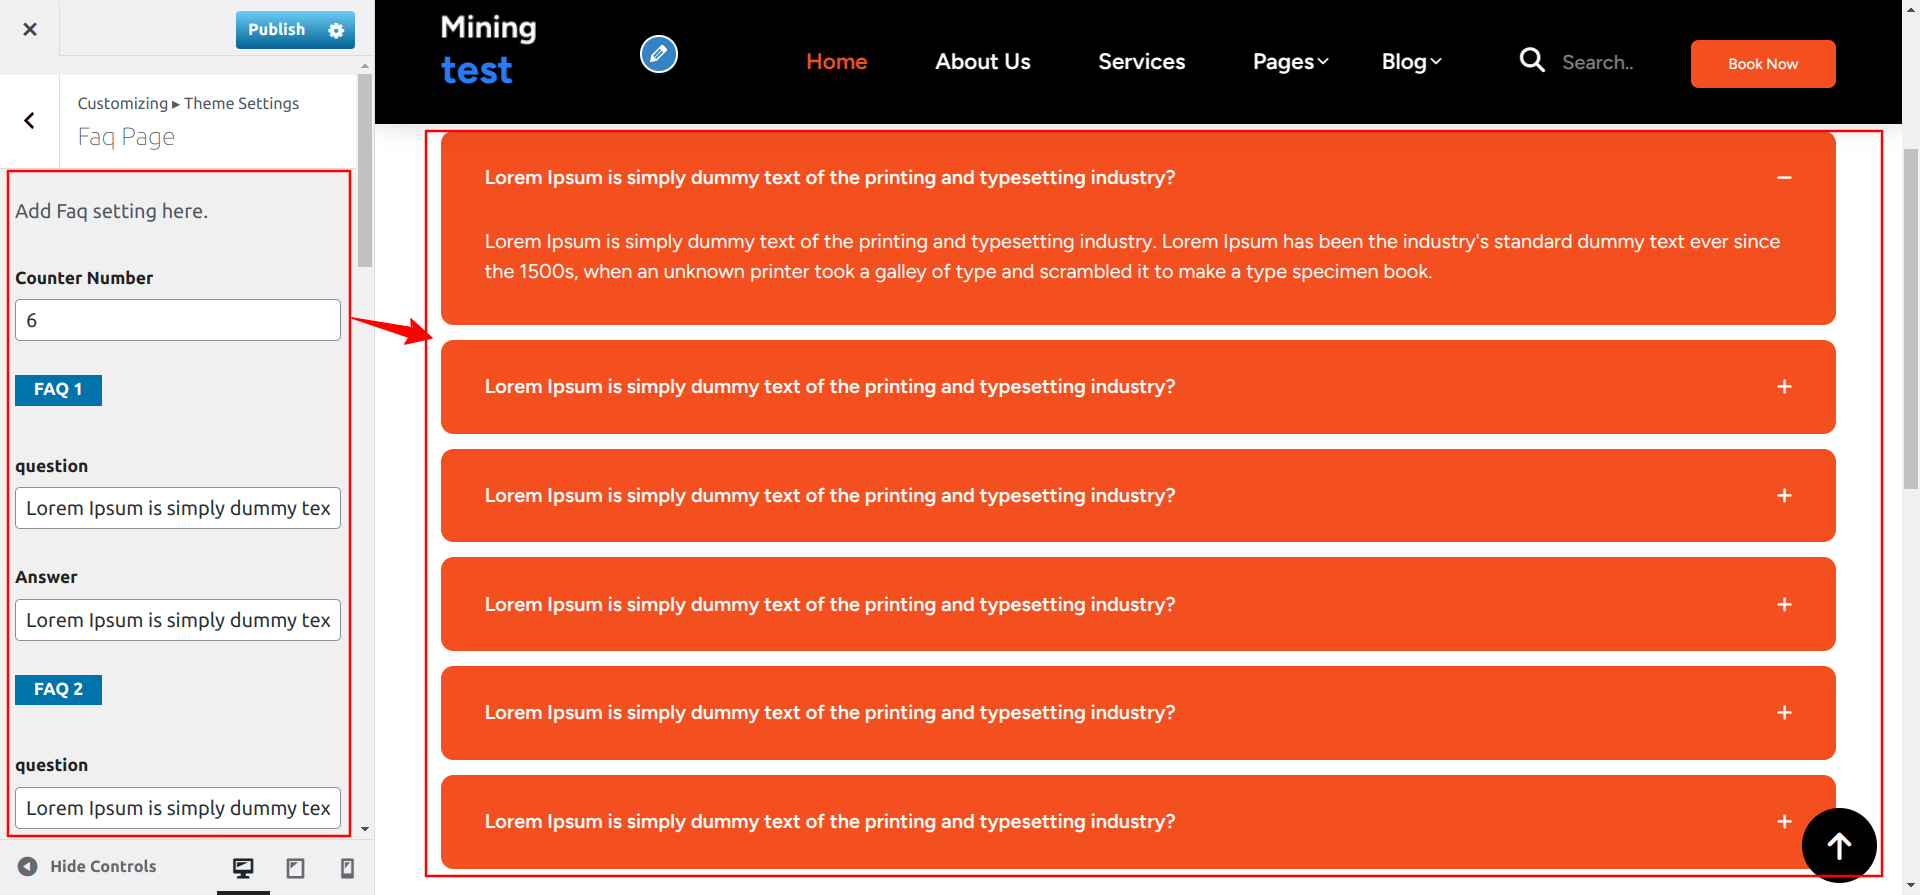This screenshot has height=895, width=1920.
Task: Open the Services menu item
Action: [x=1141, y=62]
